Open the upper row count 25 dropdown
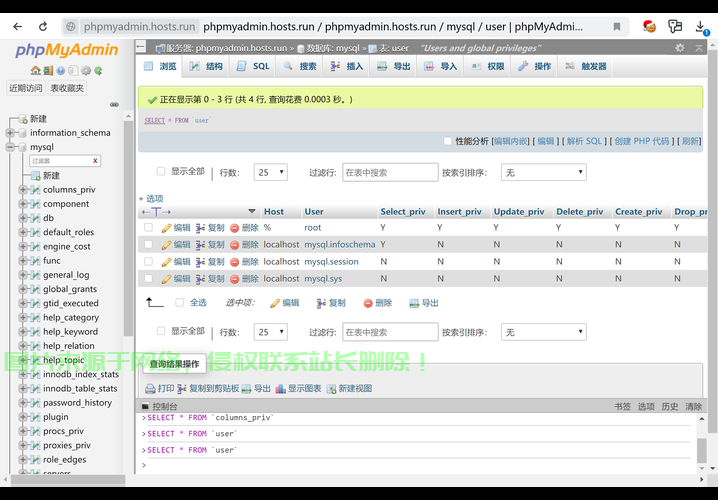The image size is (718, 500). (271, 172)
